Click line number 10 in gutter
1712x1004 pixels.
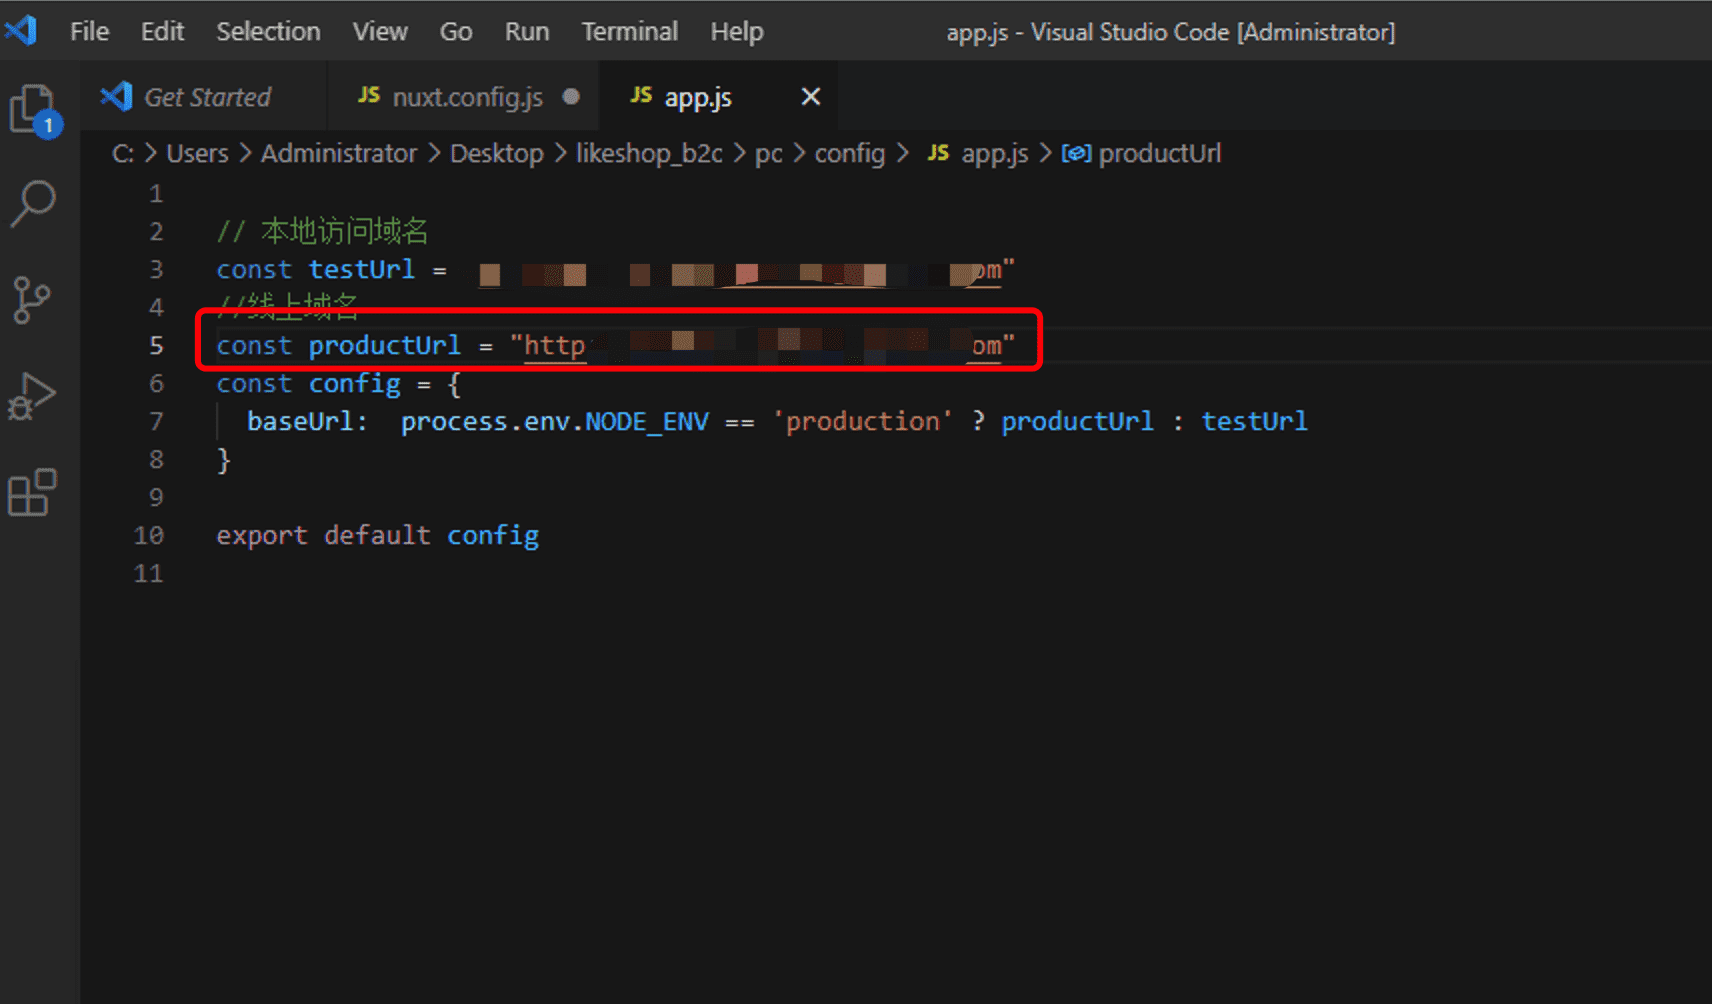[148, 536]
